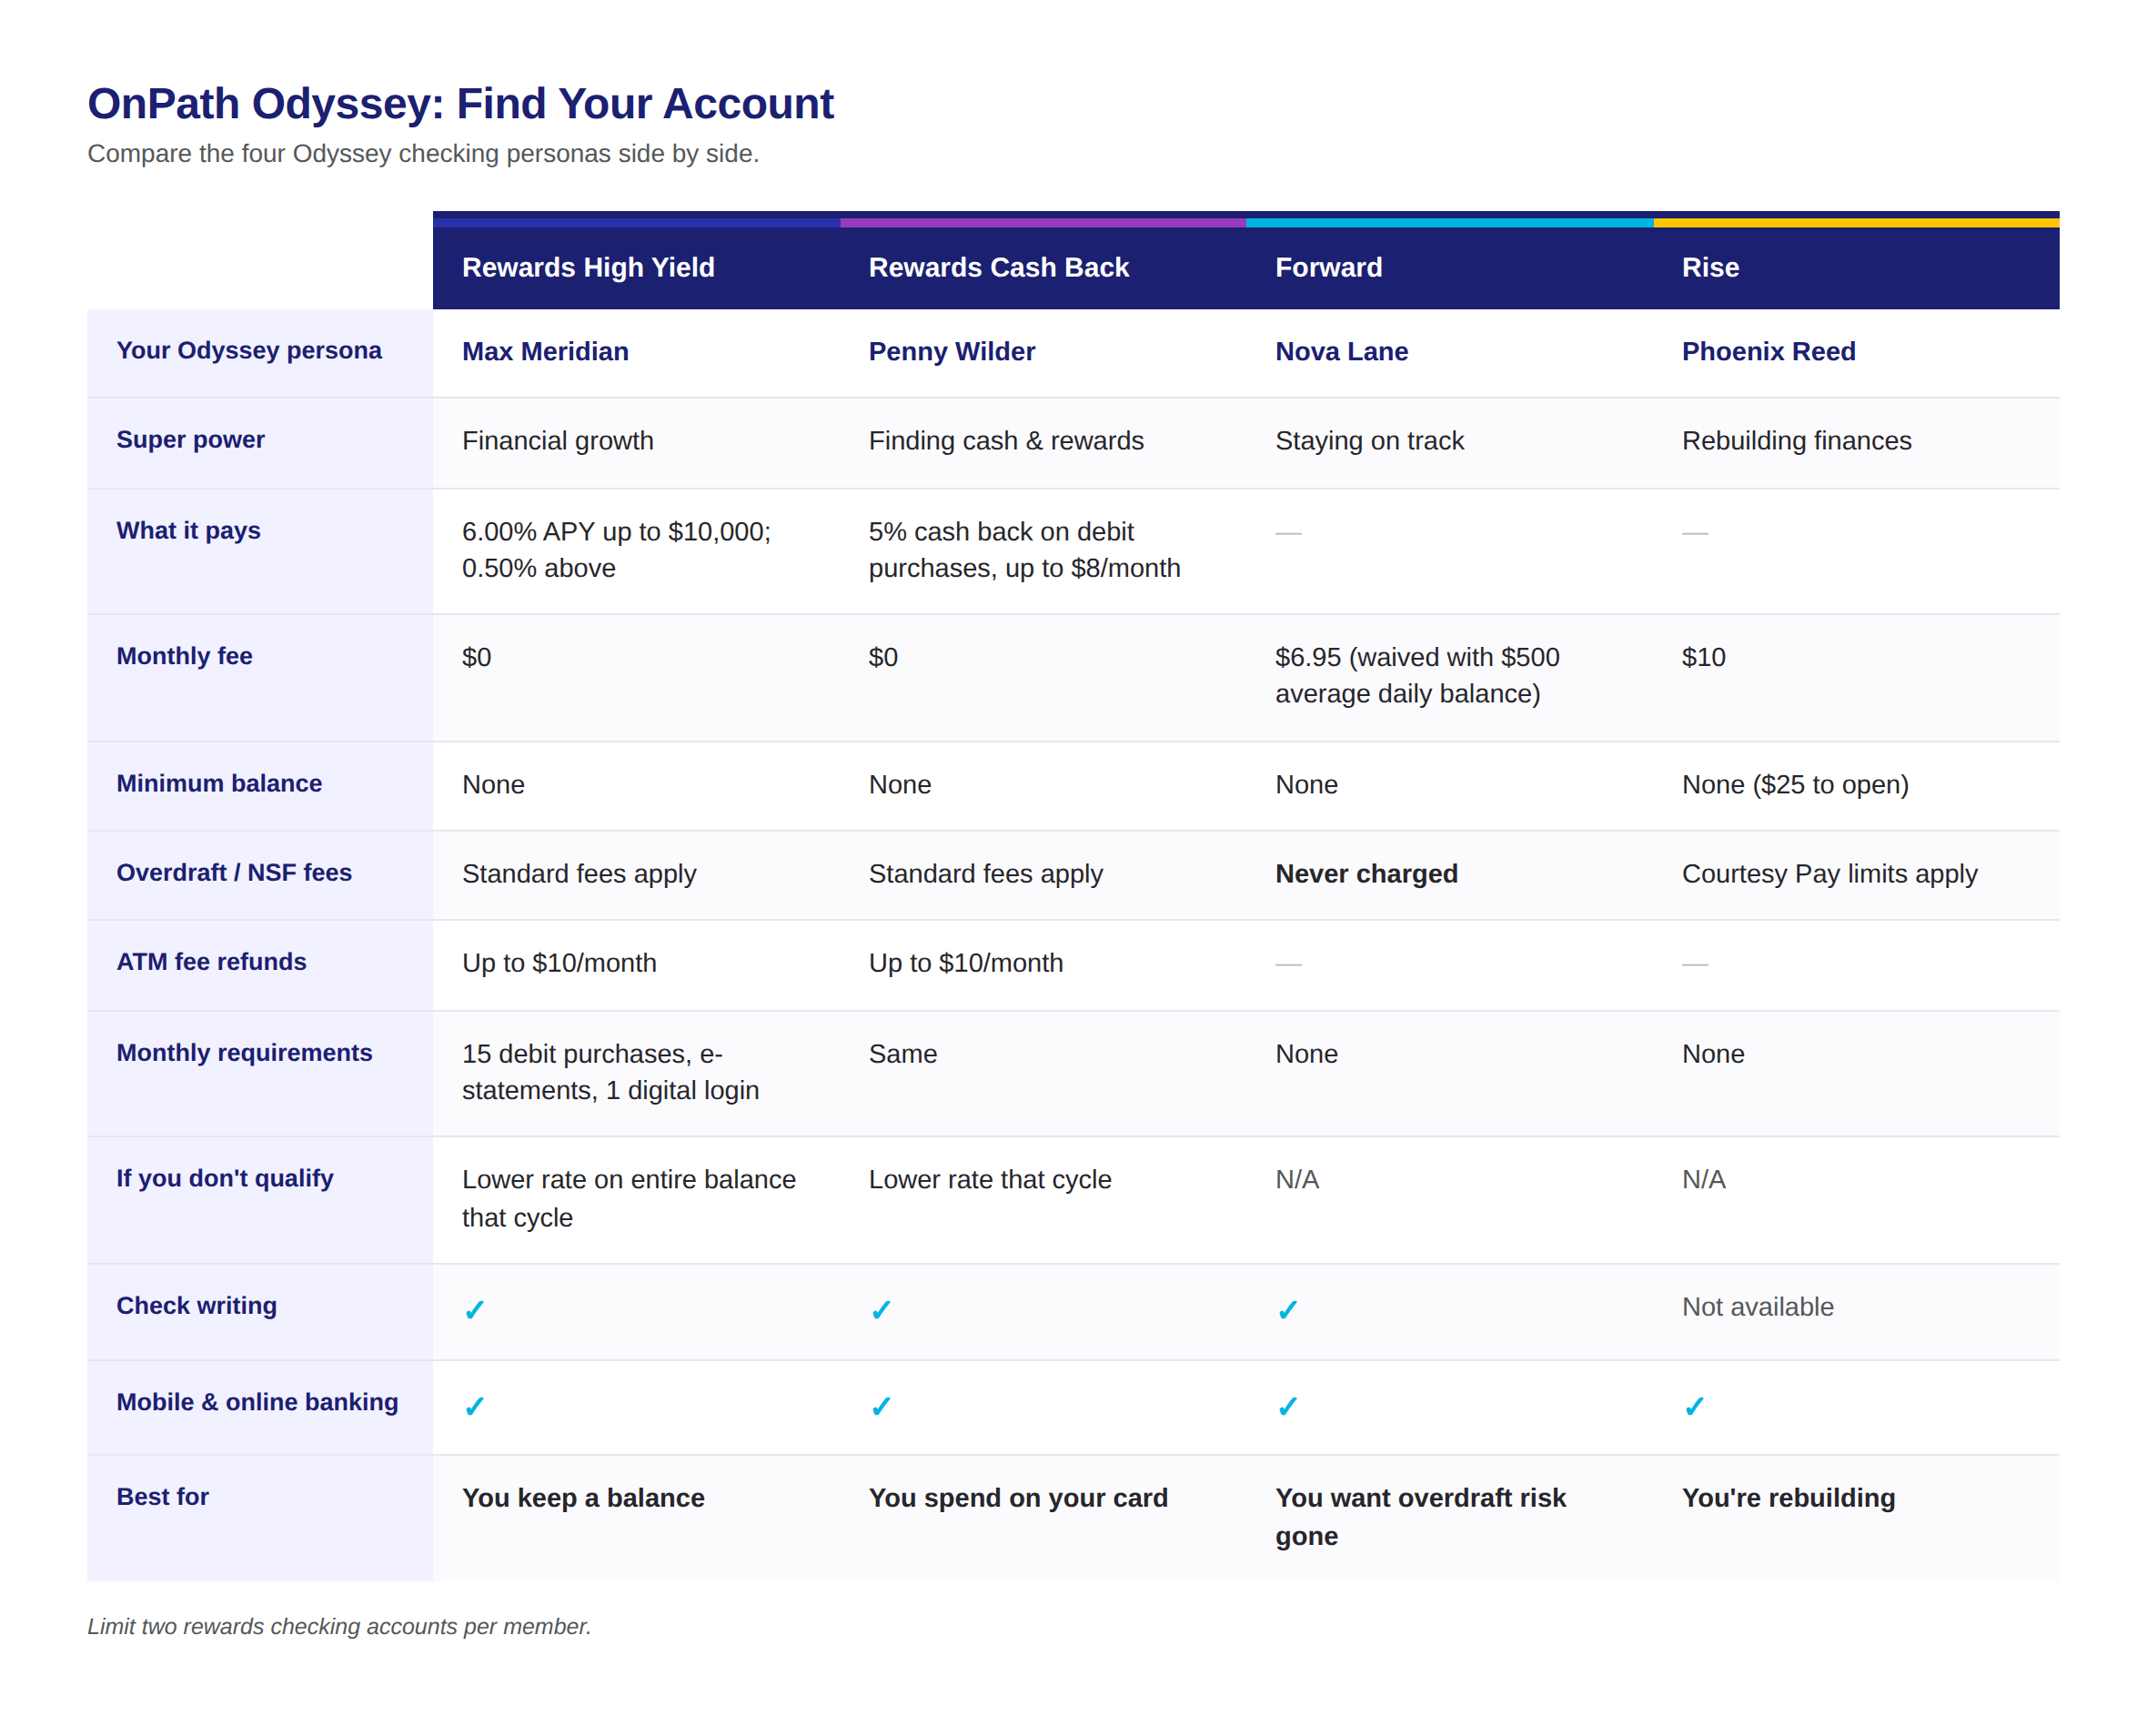Click the footnote 'Limit two rewards checking accounts per member.'

point(339,1626)
